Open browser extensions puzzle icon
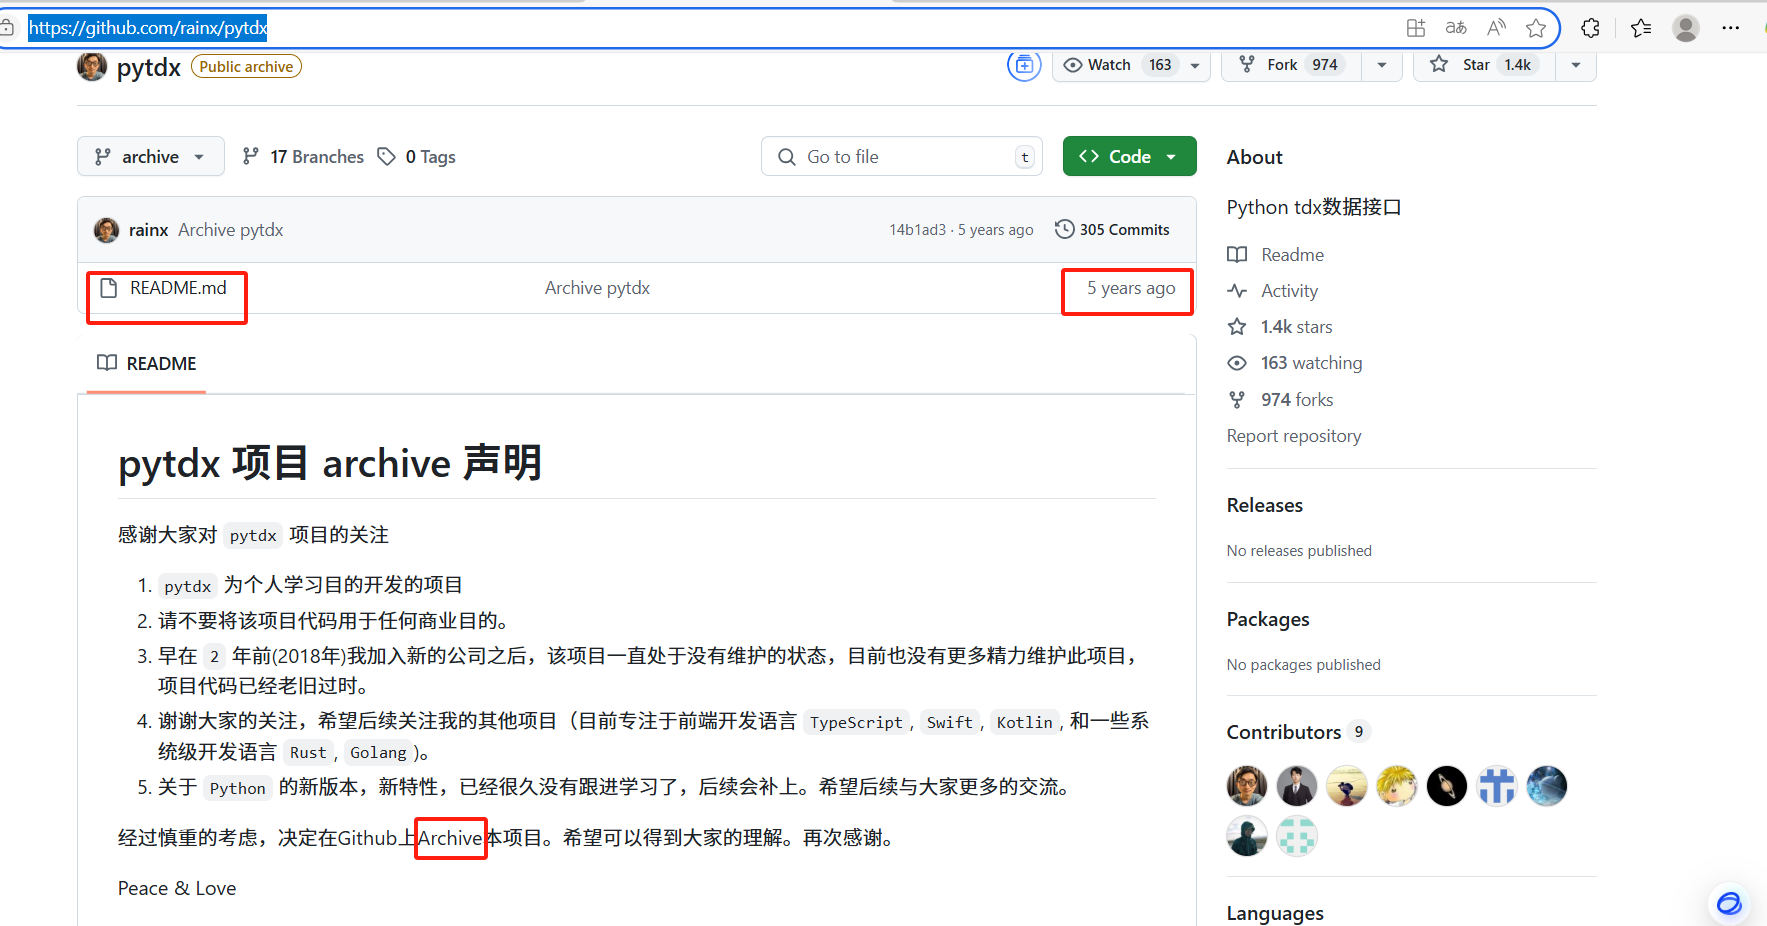The image size is (1767, 926). tap(1591, 28)
